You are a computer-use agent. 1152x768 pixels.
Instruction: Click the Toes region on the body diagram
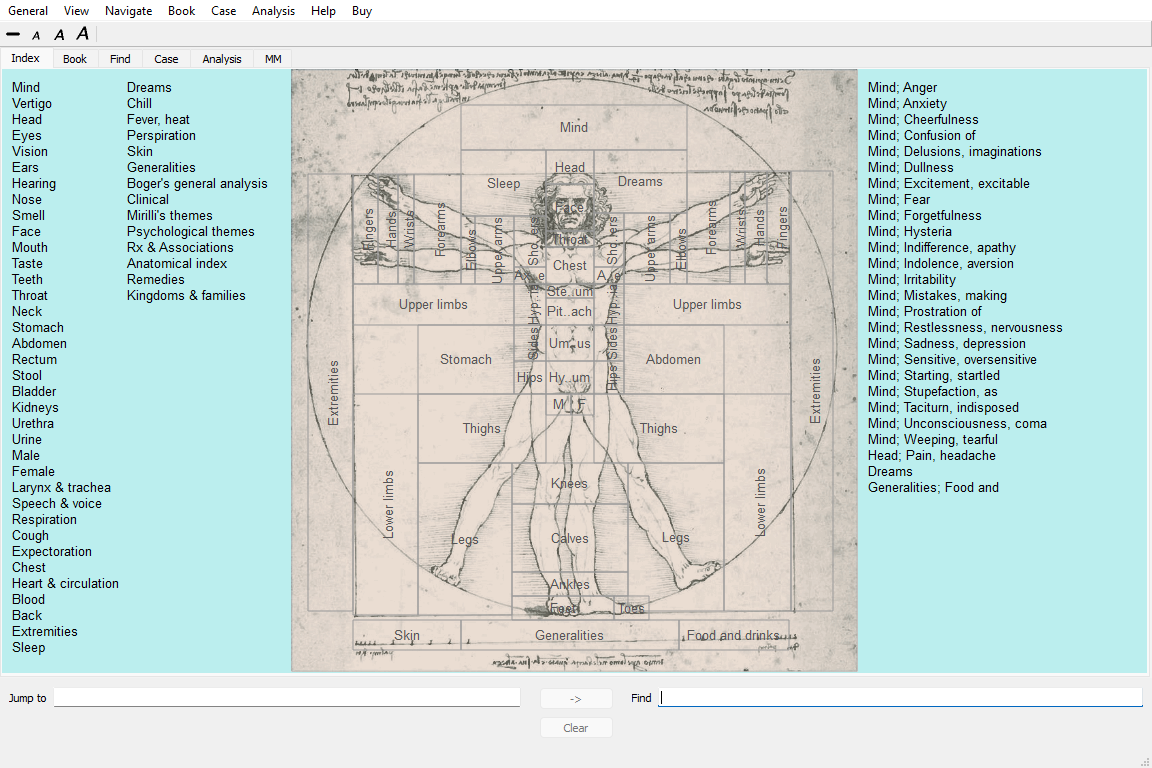(x=631, y=609)
